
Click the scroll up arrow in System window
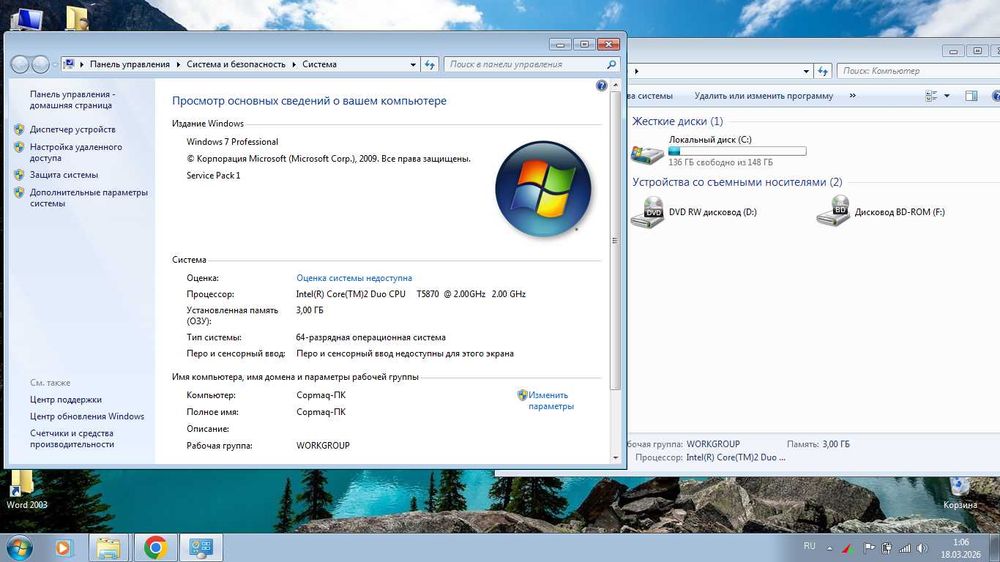(615, 85)
